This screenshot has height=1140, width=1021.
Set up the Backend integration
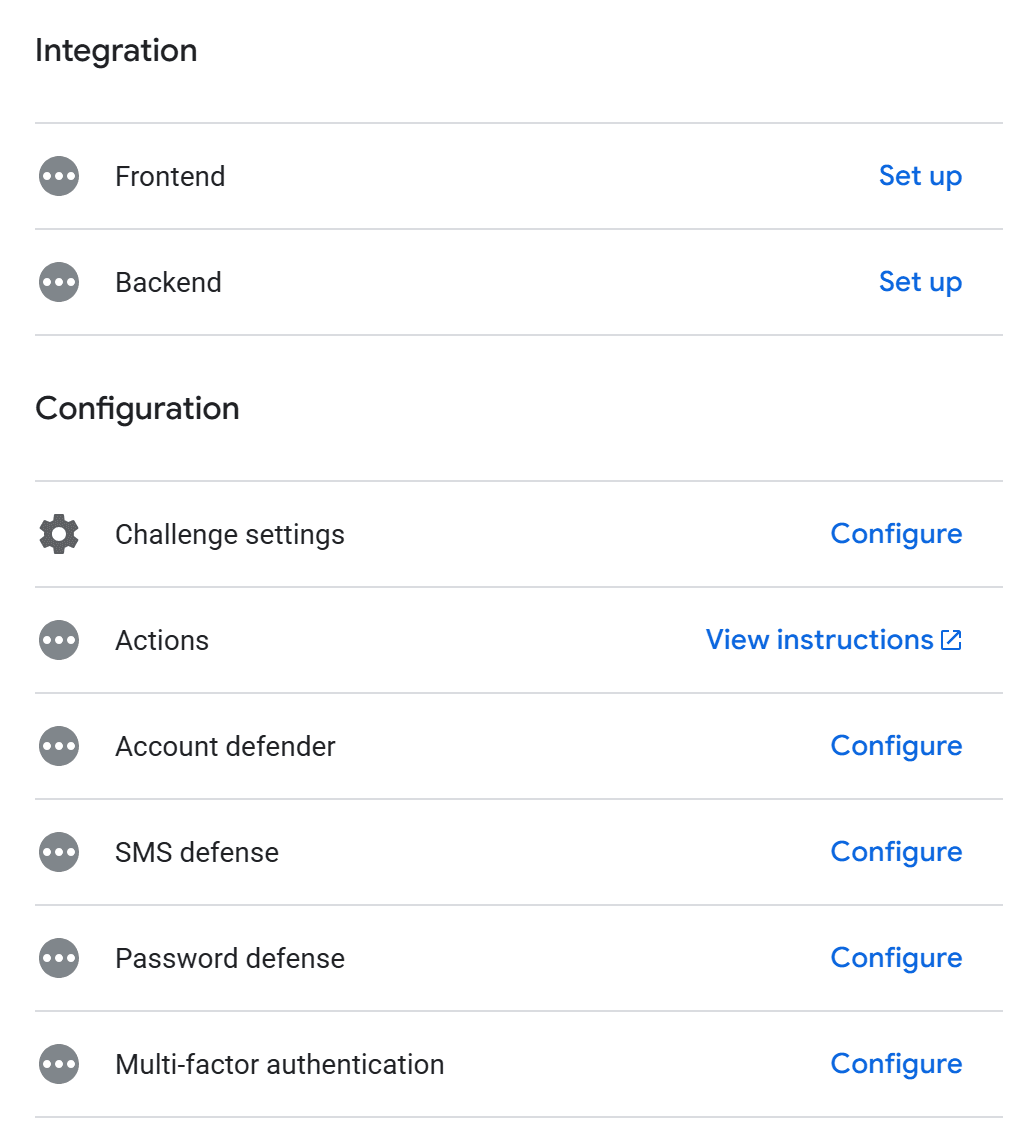[920, 283]
